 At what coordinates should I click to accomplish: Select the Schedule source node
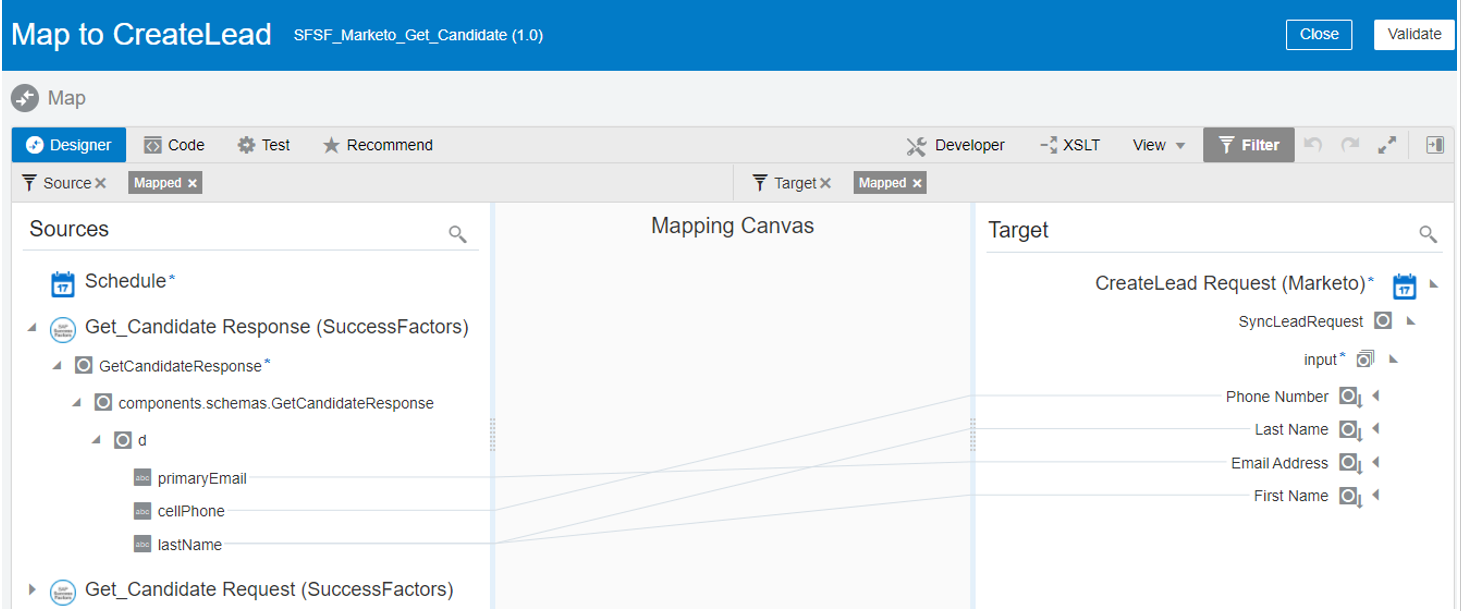click(x=125, y=281)
